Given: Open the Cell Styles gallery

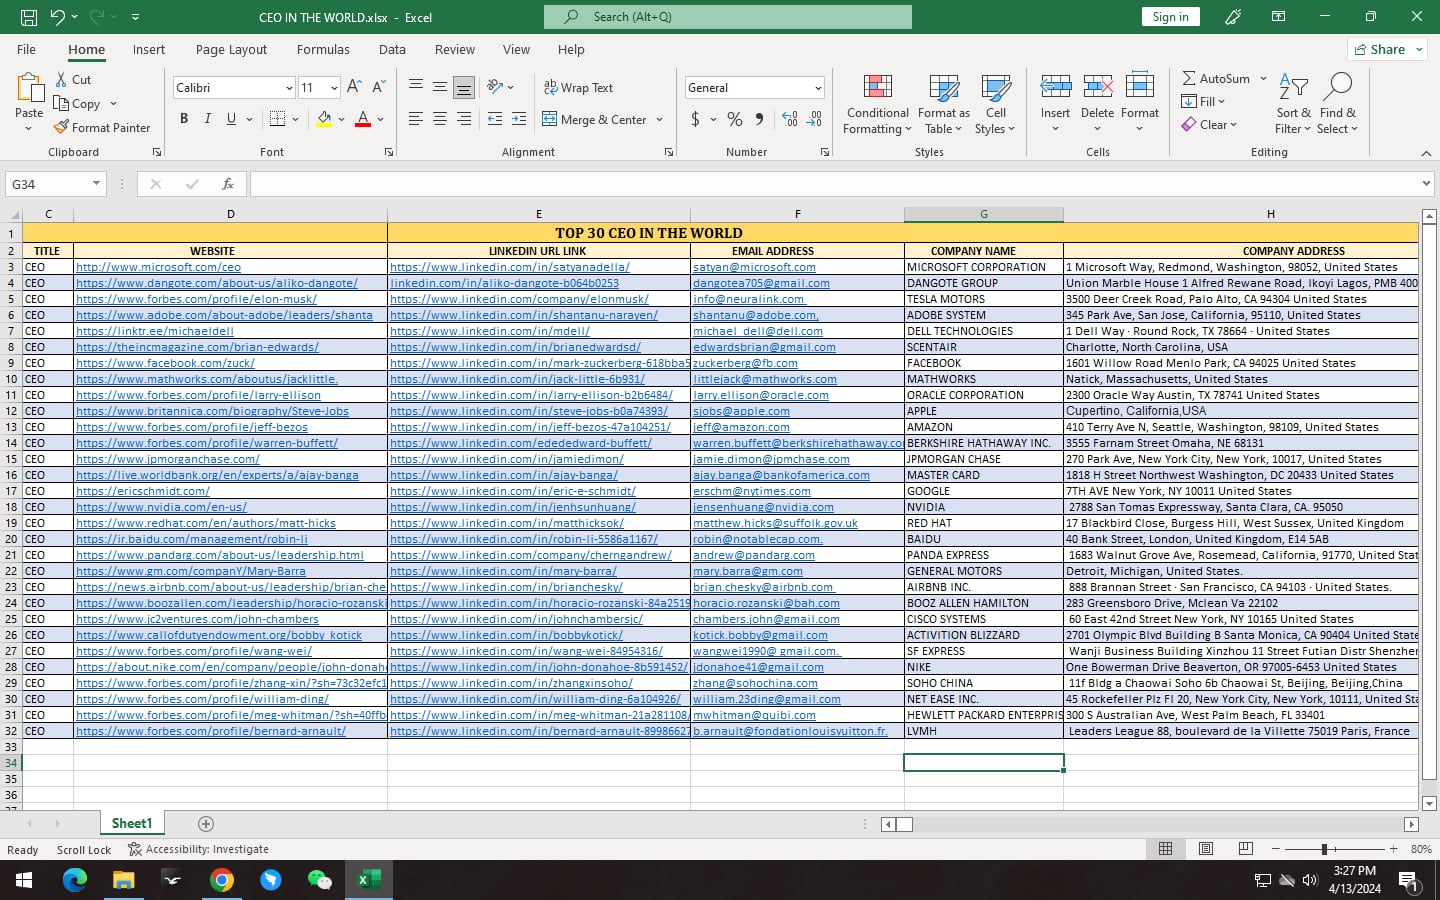Looking at the screenshot, I should (995, 104).
